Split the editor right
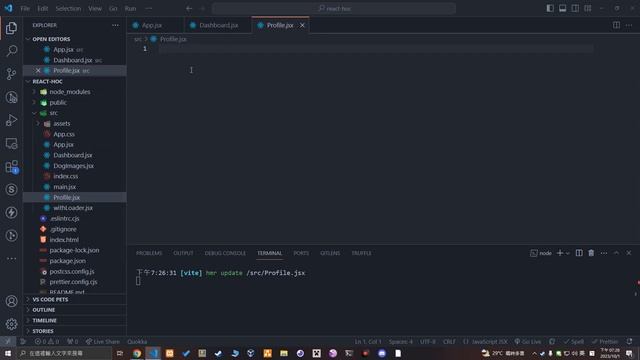 point(616,25)
